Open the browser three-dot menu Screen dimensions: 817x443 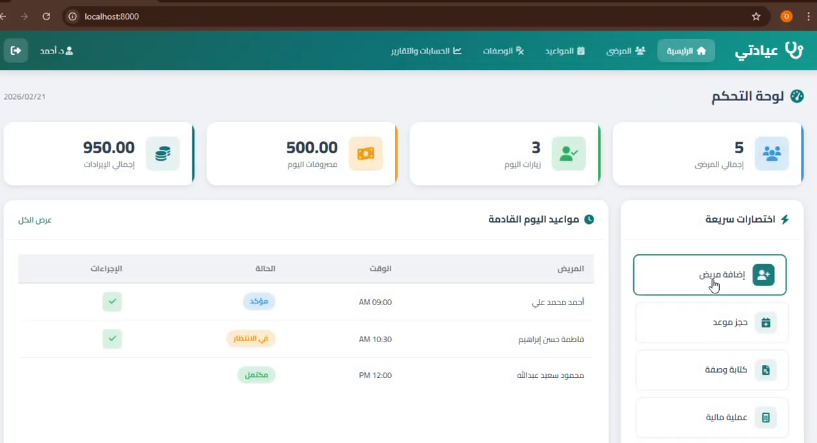(806, 16)
